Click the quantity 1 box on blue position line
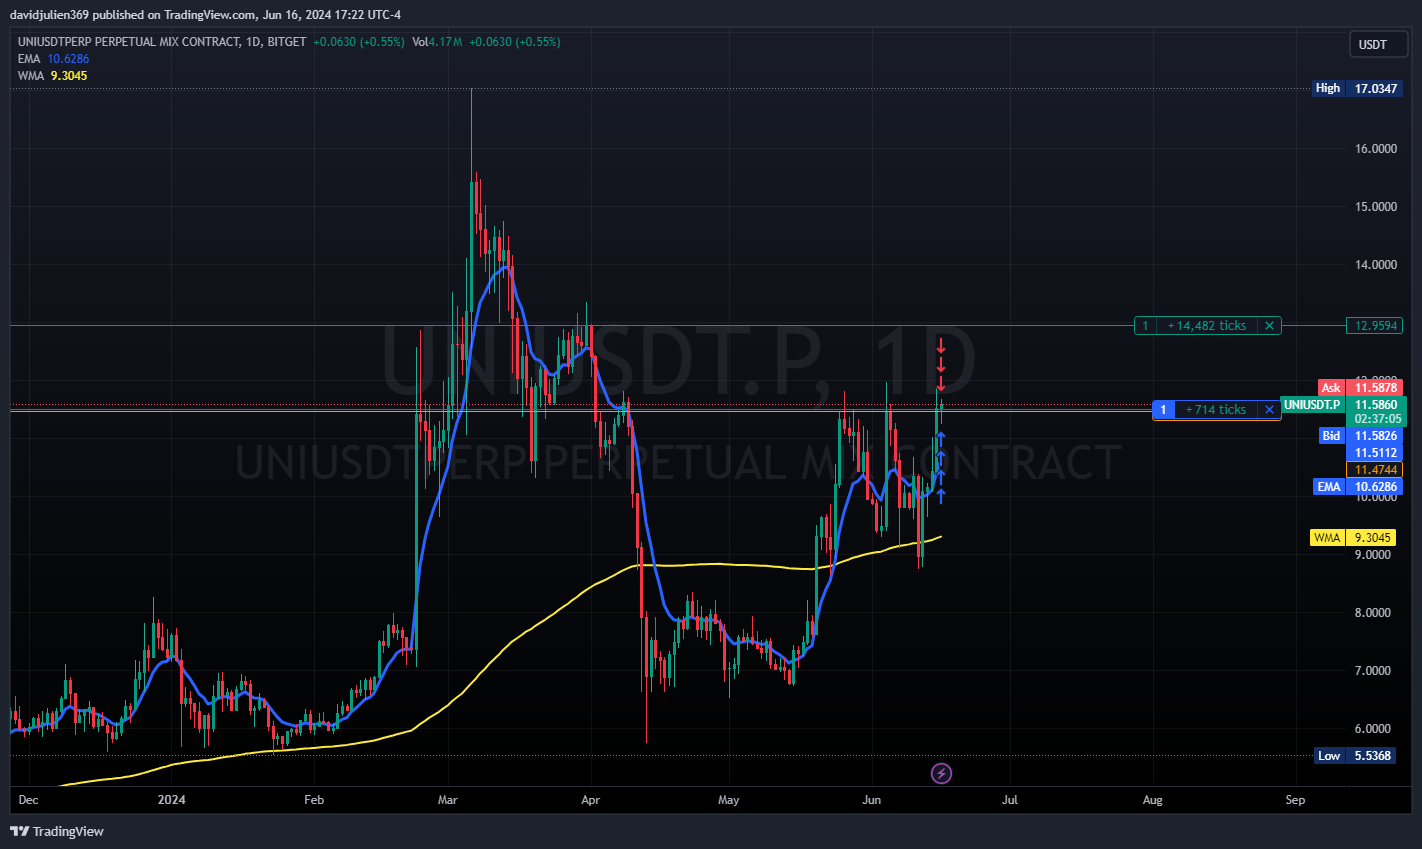1422x849 pixels. pos(1163,409)
